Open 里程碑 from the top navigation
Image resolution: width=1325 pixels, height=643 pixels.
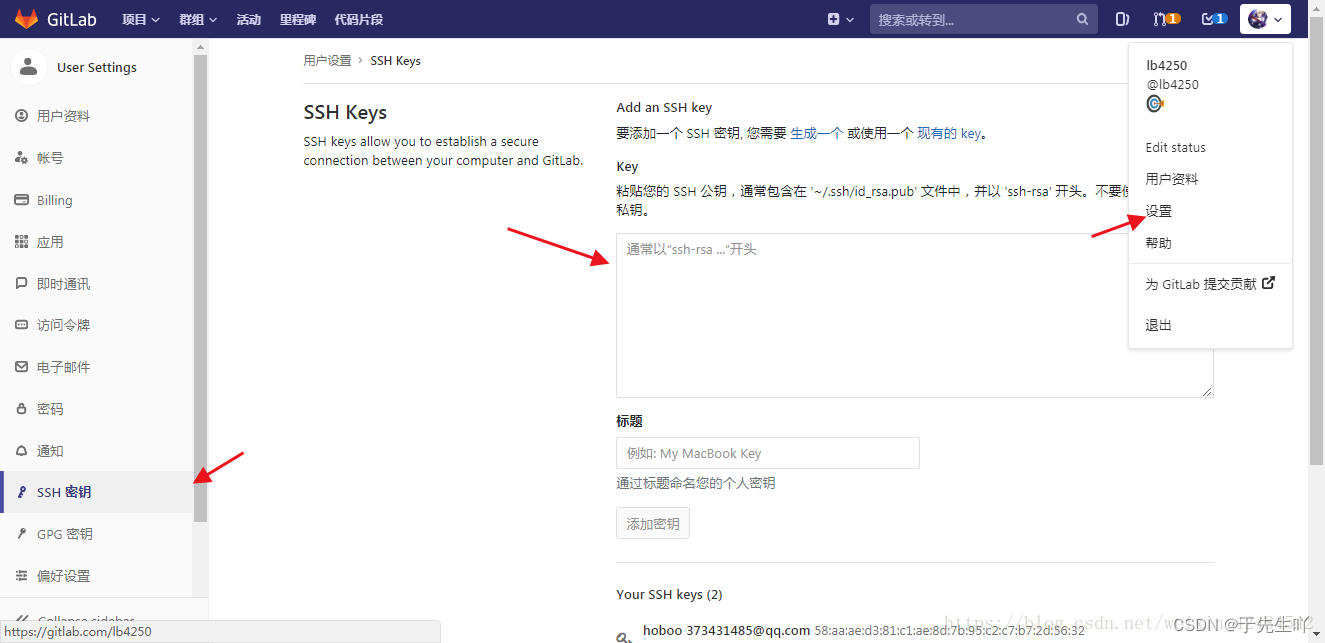click(297, 18)
